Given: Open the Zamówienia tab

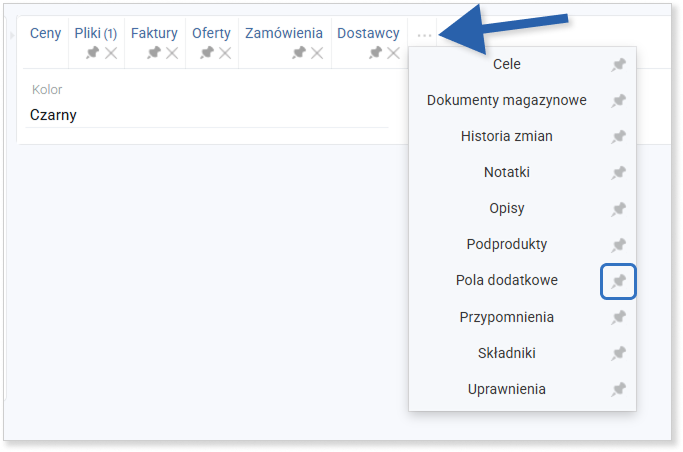Looking at the screenshot, I should (284, 33).
